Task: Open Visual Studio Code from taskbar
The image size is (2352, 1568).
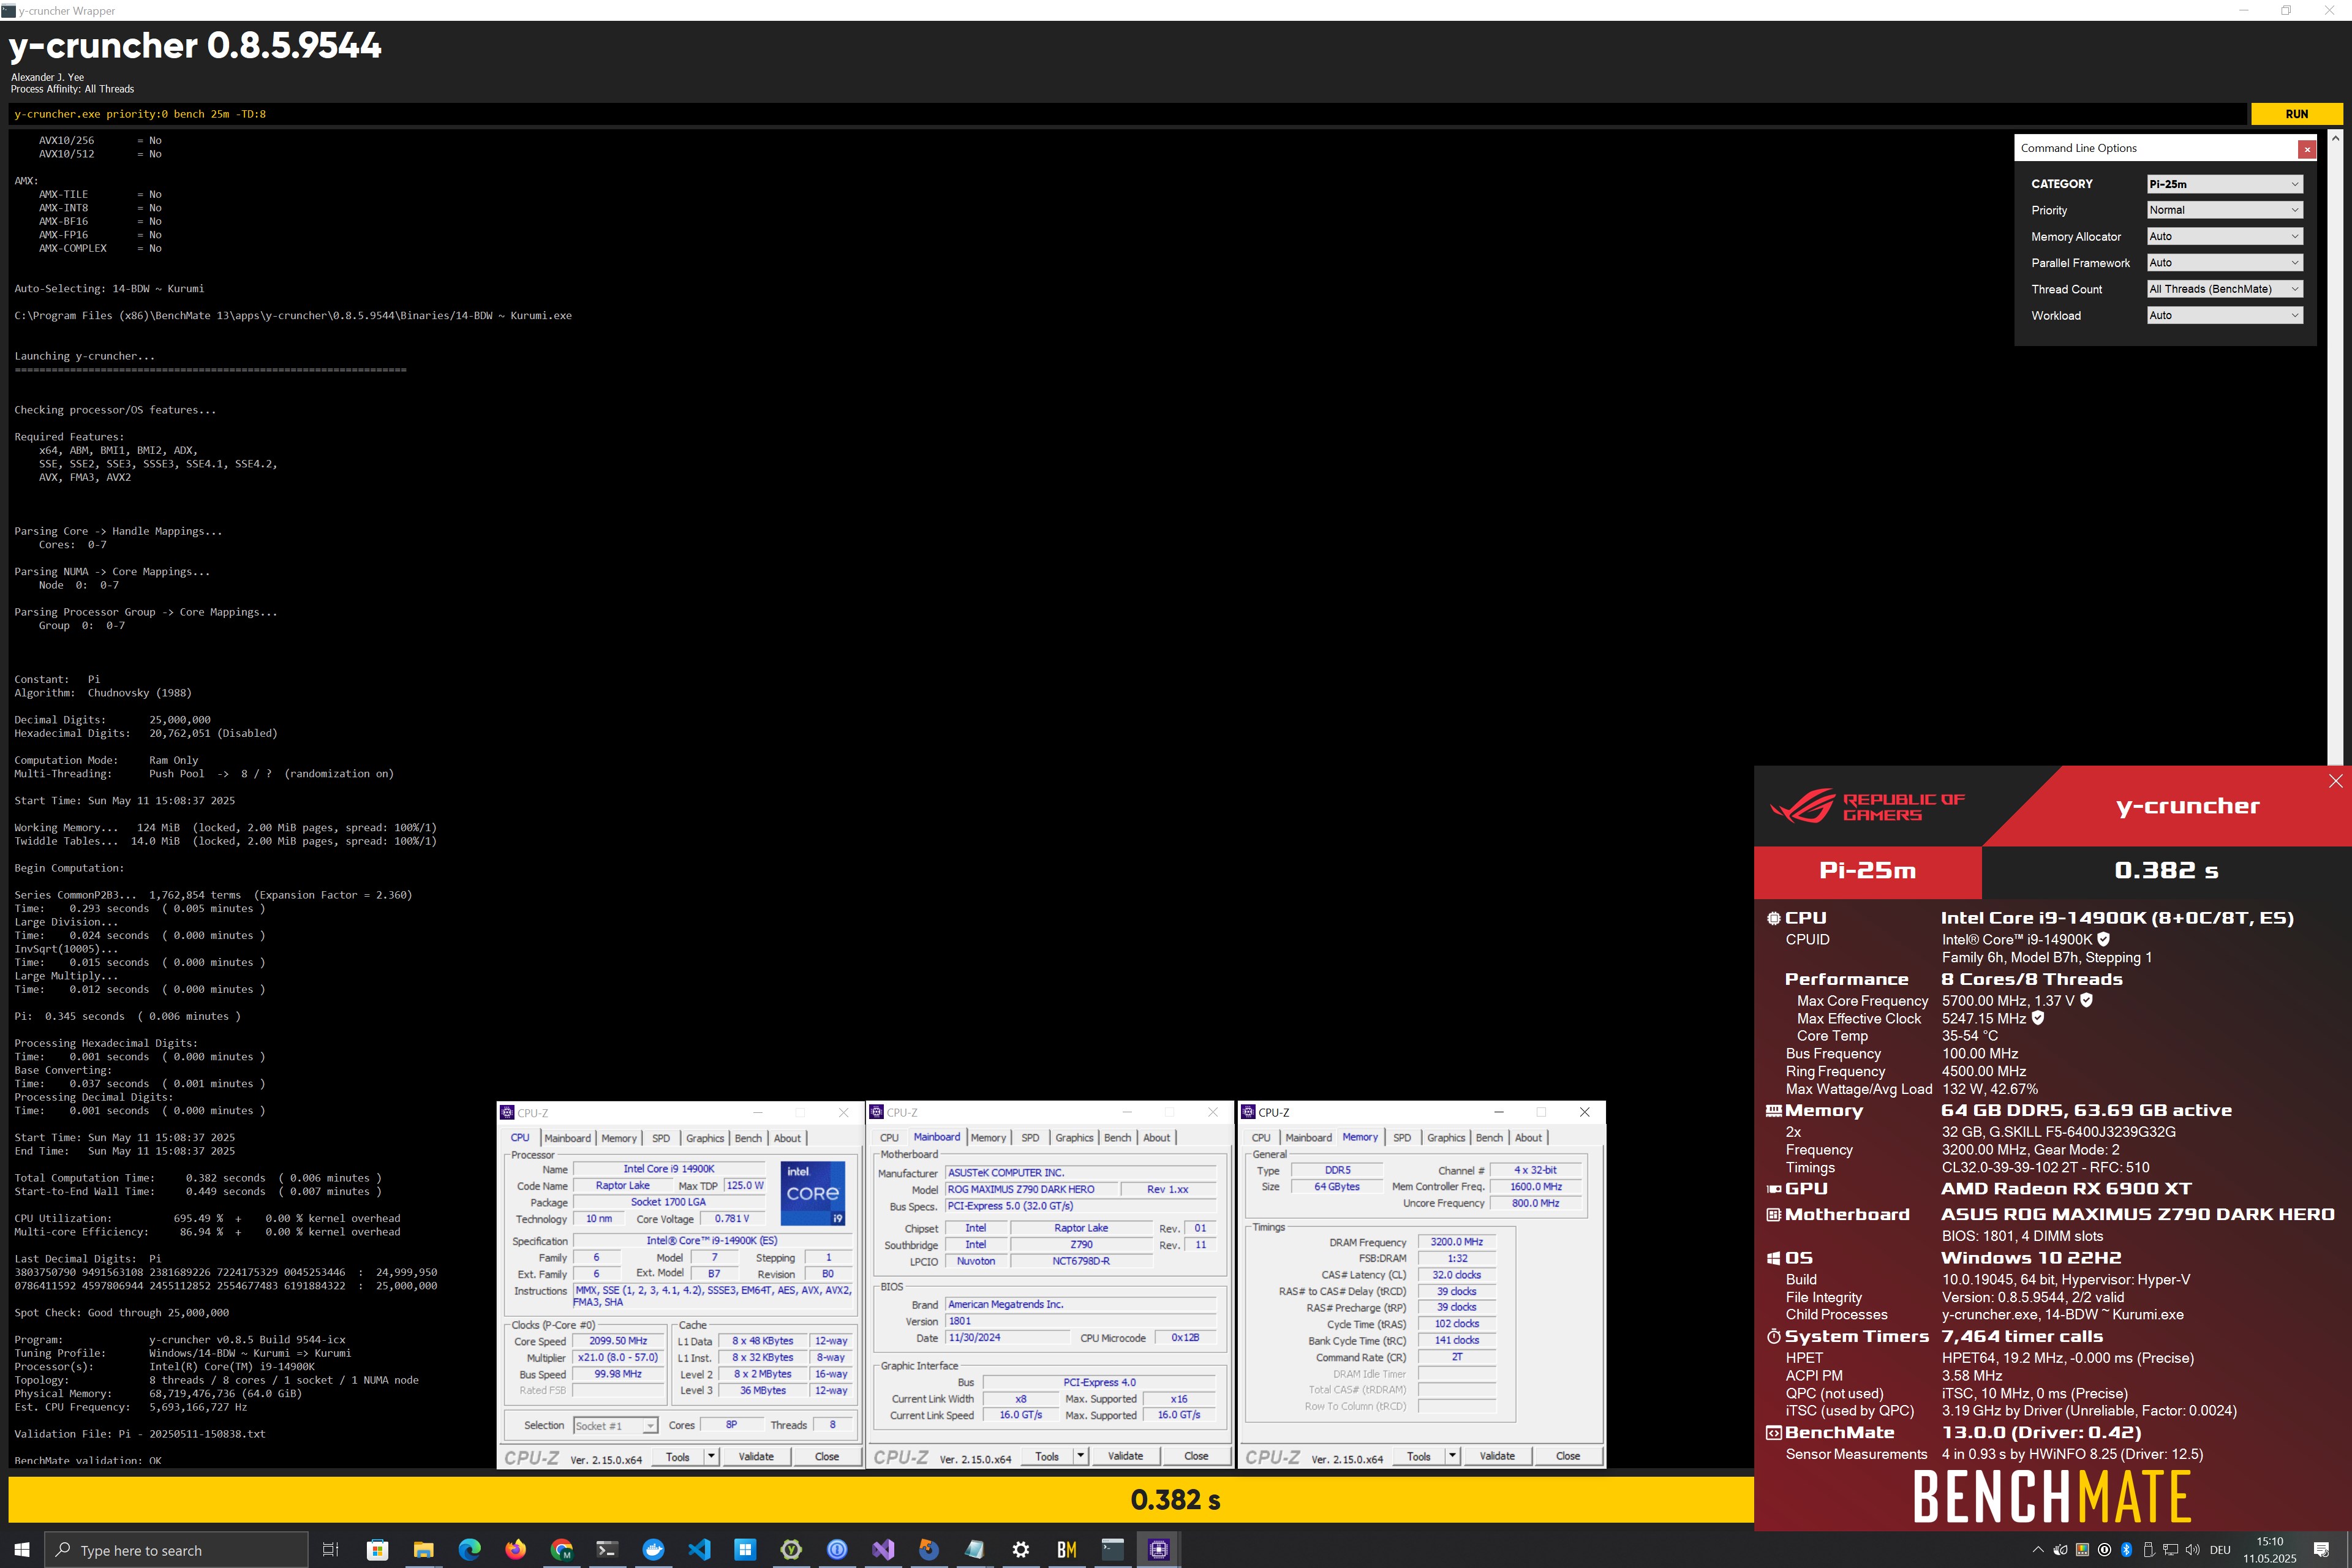Action: [x=699, y=1550]
